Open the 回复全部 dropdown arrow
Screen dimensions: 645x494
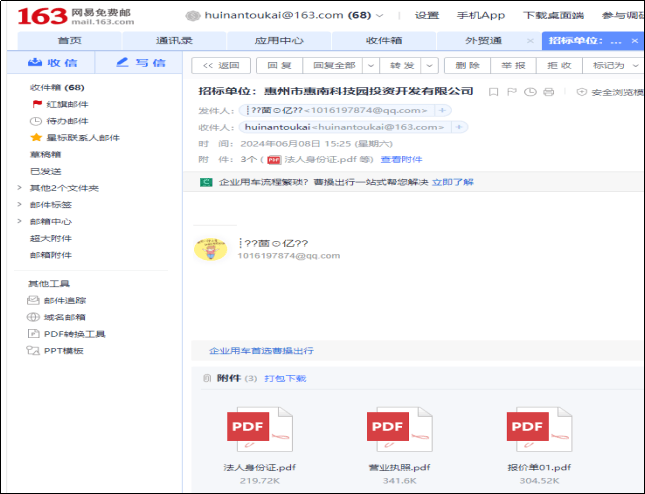[x=370, y=65]
